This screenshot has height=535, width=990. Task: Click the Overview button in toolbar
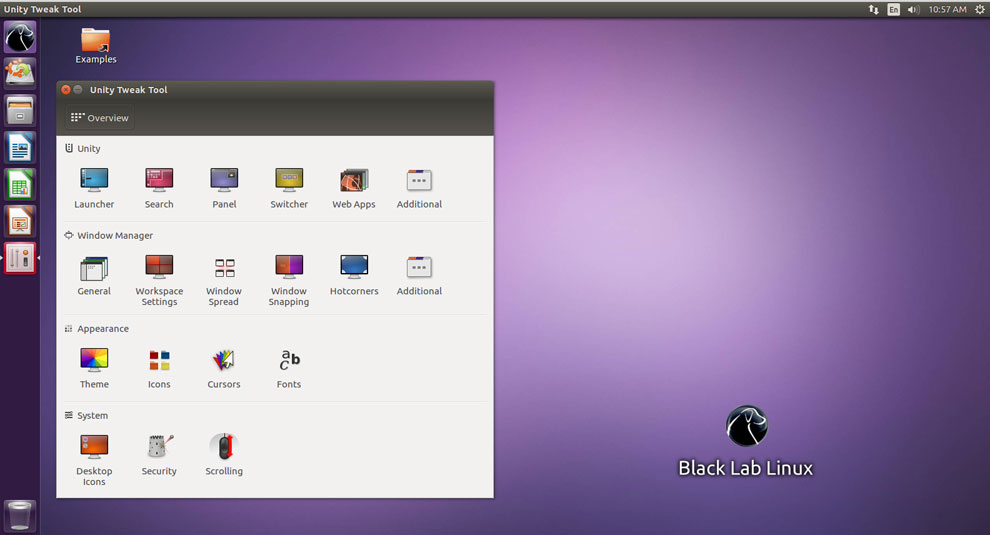coord(100,117)
